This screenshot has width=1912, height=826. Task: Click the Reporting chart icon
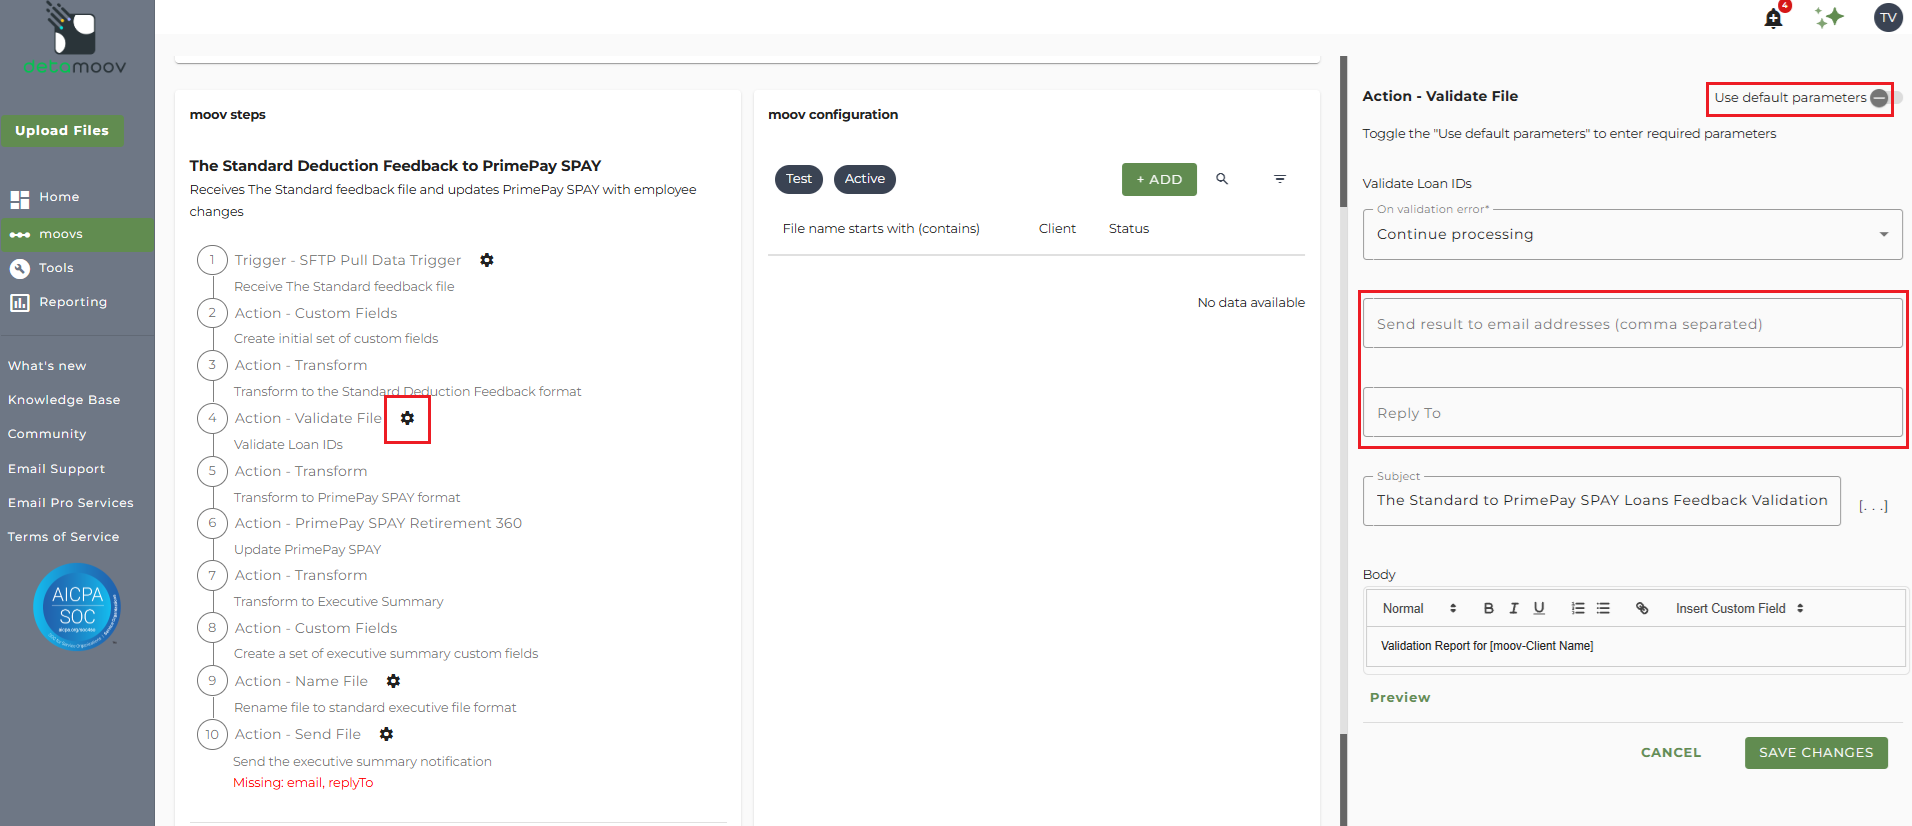[x=20, y=302]
